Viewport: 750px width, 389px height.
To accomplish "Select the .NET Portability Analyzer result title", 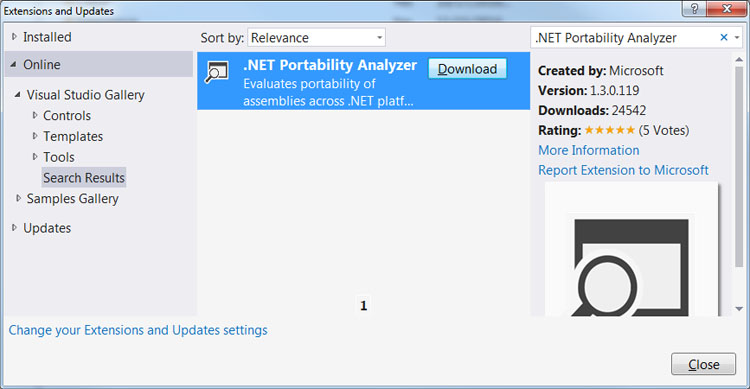I will click(x=330, y=65).
